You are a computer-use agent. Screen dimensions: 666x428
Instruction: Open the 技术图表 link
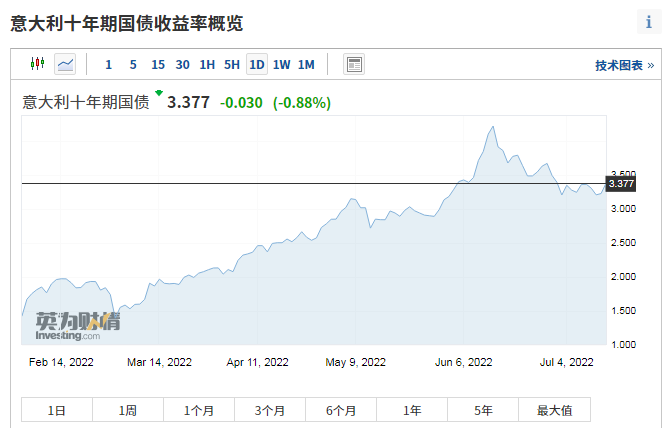[624, 66]
